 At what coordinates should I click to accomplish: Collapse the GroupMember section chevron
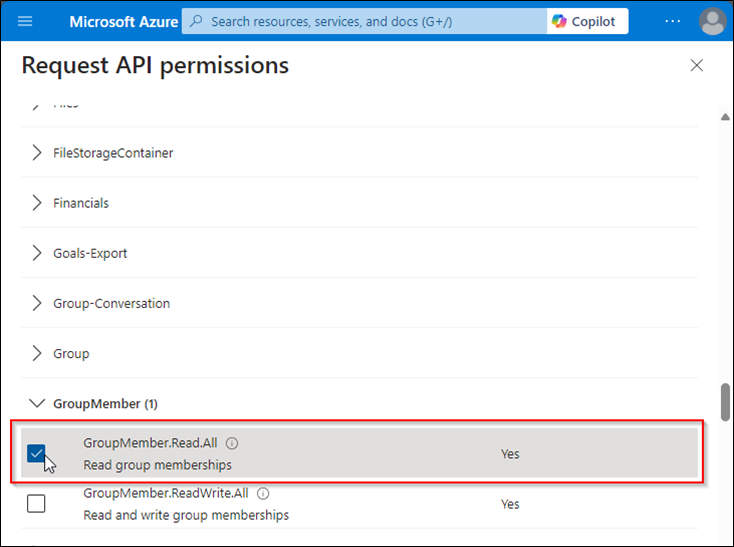tap(37, 403)
